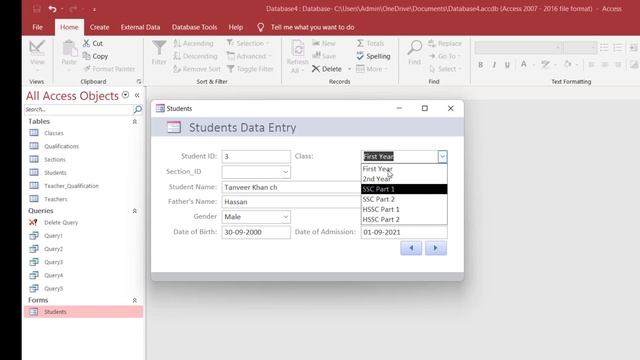Toggle Italic text formatting
The image size is (640, 360).
click(x=494, y=65)
